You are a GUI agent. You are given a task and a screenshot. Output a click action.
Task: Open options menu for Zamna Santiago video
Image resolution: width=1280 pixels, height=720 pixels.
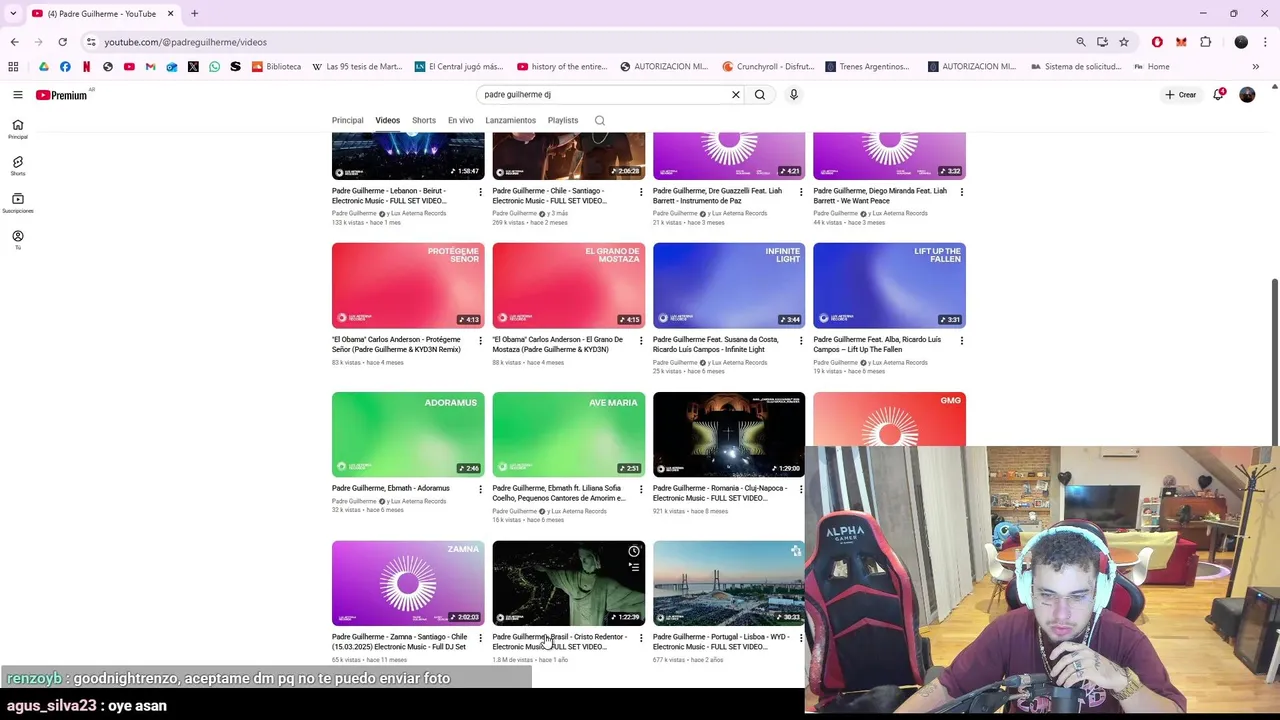click(480, 638)
